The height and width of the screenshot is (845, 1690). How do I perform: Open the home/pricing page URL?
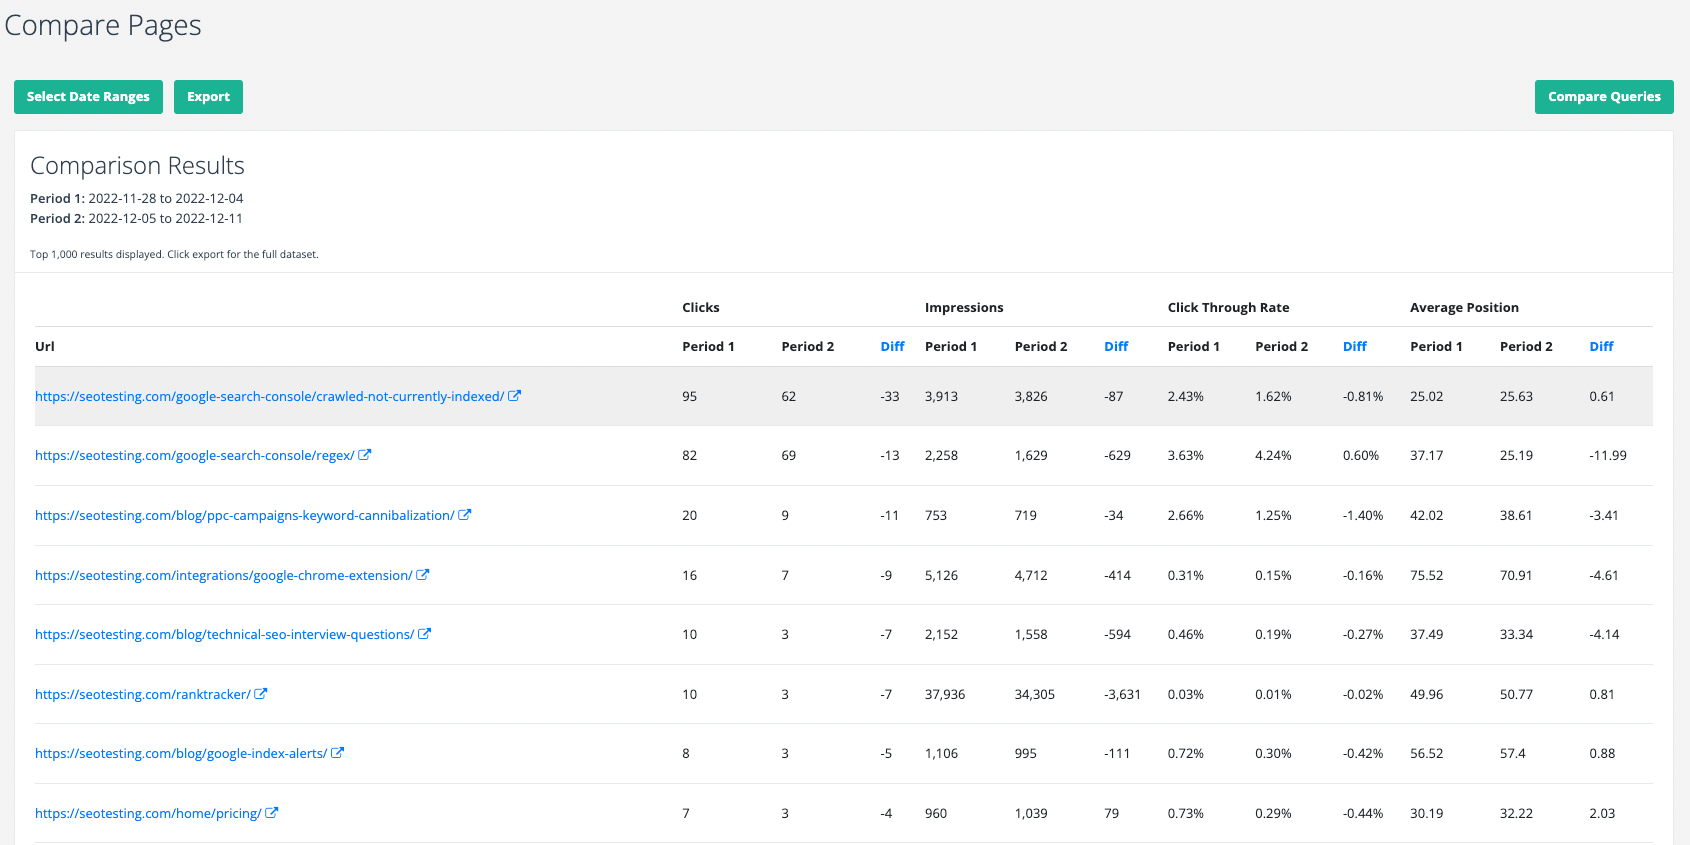point(148,814)
